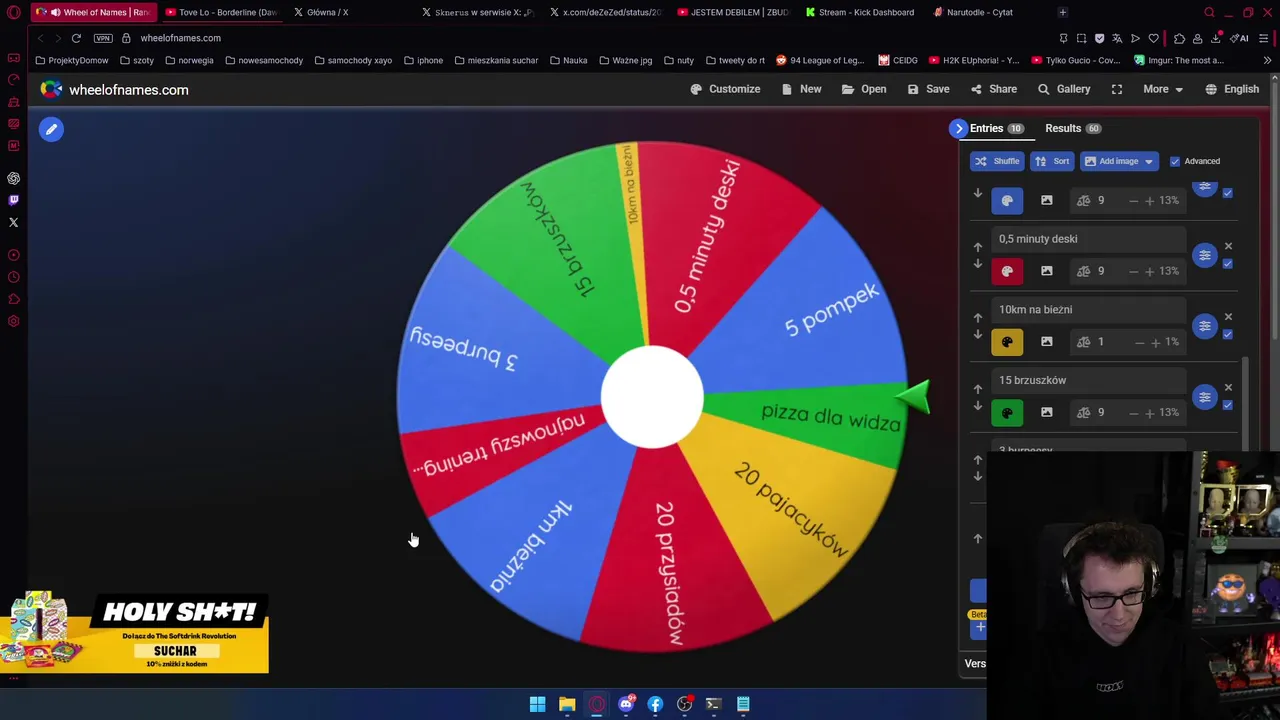1280x720 pixels.
Task: Decrease the weight of 10km na bieżni
Action: tap(1139, 342)
